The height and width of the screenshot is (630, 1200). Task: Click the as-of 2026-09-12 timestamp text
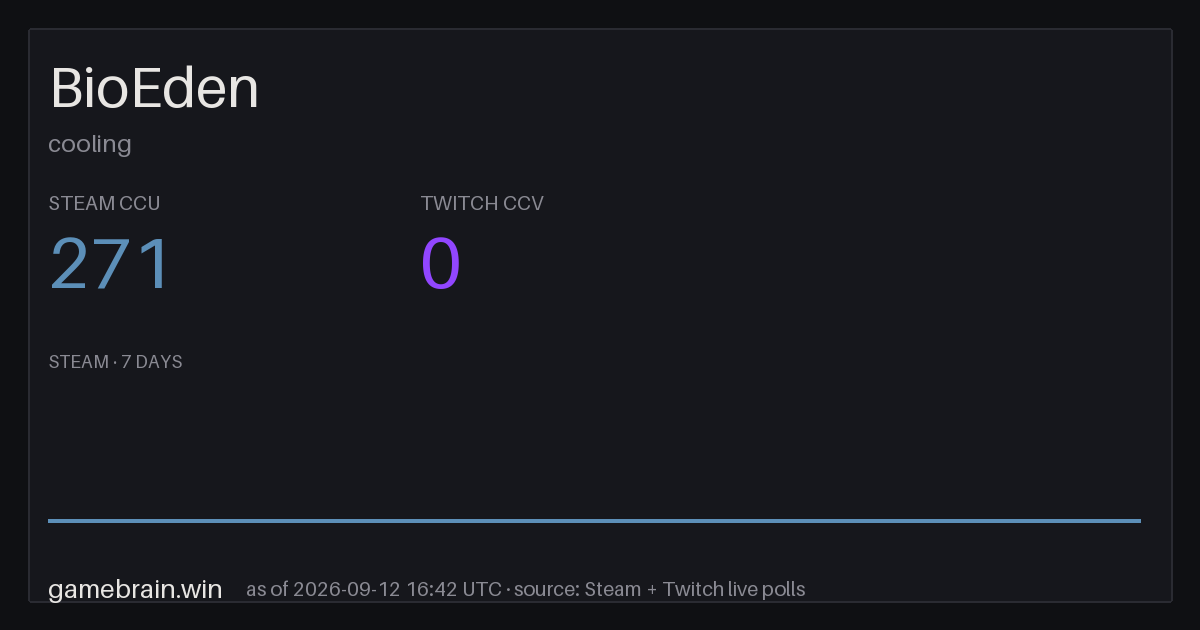(x=374, y=589)
